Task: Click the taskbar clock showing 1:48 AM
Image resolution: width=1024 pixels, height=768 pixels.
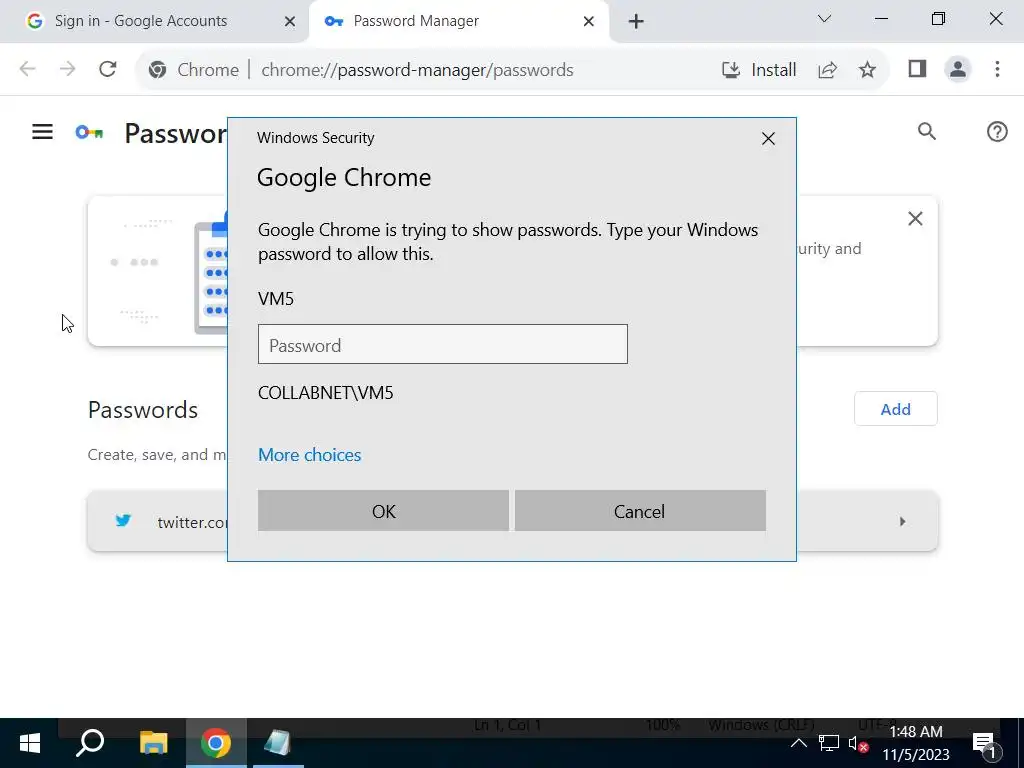Action: pyautogui.click(x=916, y=743)
